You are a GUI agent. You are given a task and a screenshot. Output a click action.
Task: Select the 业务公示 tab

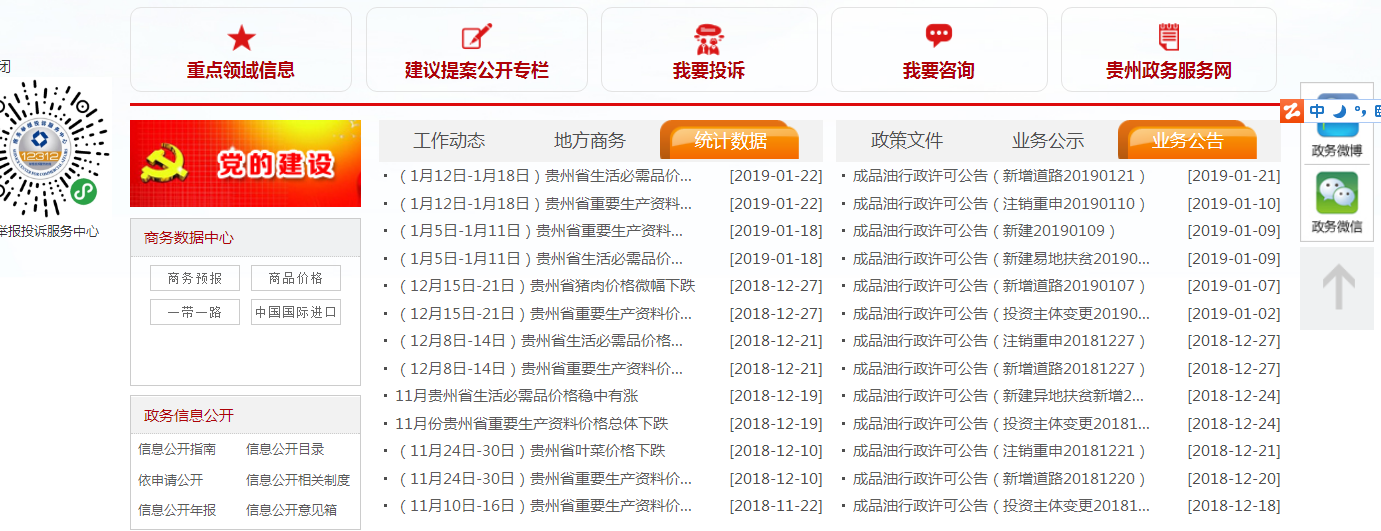tap(1048, 141)
